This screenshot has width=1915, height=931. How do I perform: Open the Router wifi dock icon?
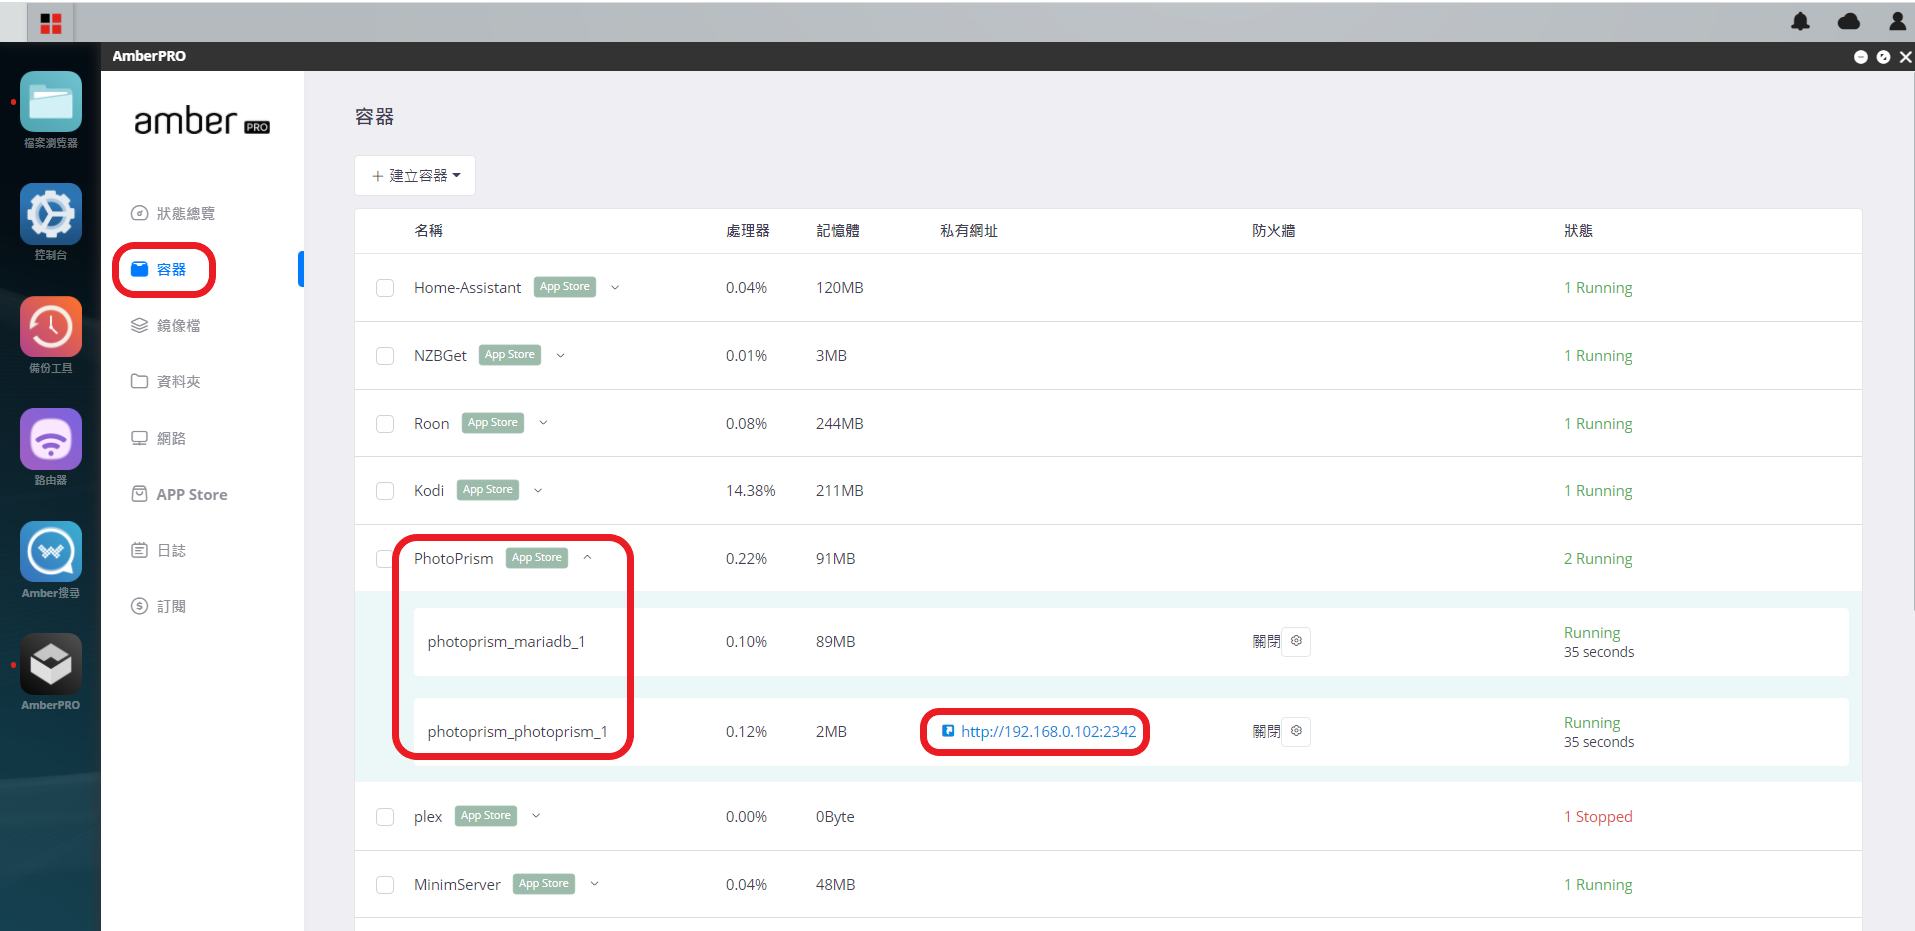[x=51, y=439]
